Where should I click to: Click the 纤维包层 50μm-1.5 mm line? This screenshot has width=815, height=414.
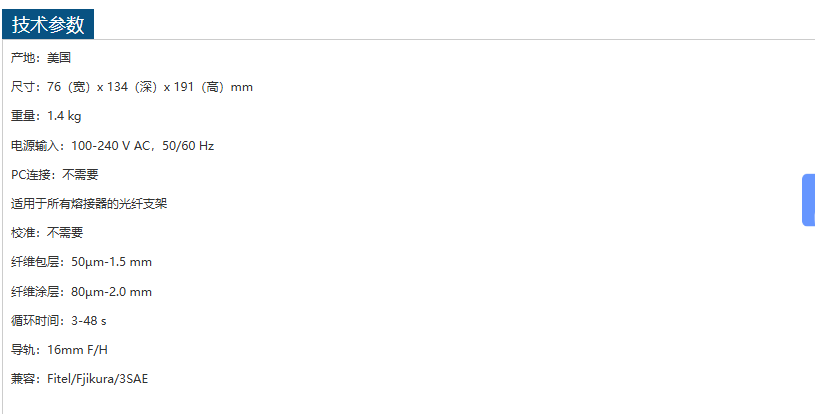point(81,262)
